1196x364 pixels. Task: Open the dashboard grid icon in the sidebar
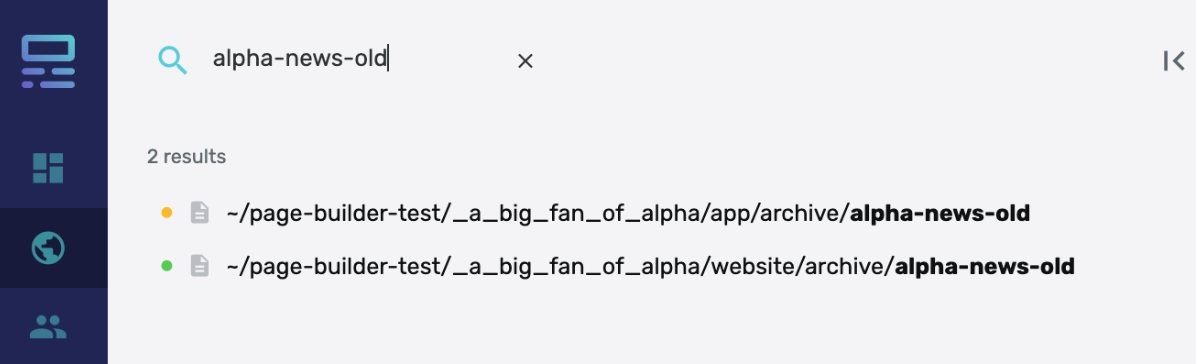[x=48, y=168]
